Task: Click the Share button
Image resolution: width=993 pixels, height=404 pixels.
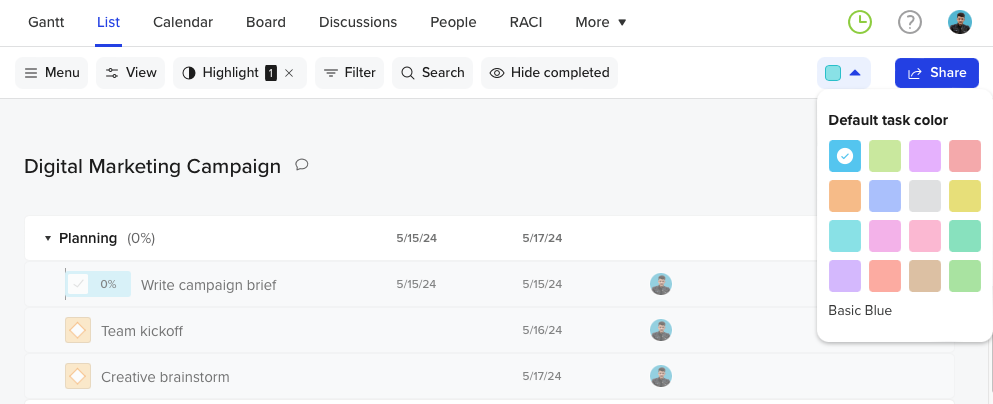Action: (x=936, y=73)
